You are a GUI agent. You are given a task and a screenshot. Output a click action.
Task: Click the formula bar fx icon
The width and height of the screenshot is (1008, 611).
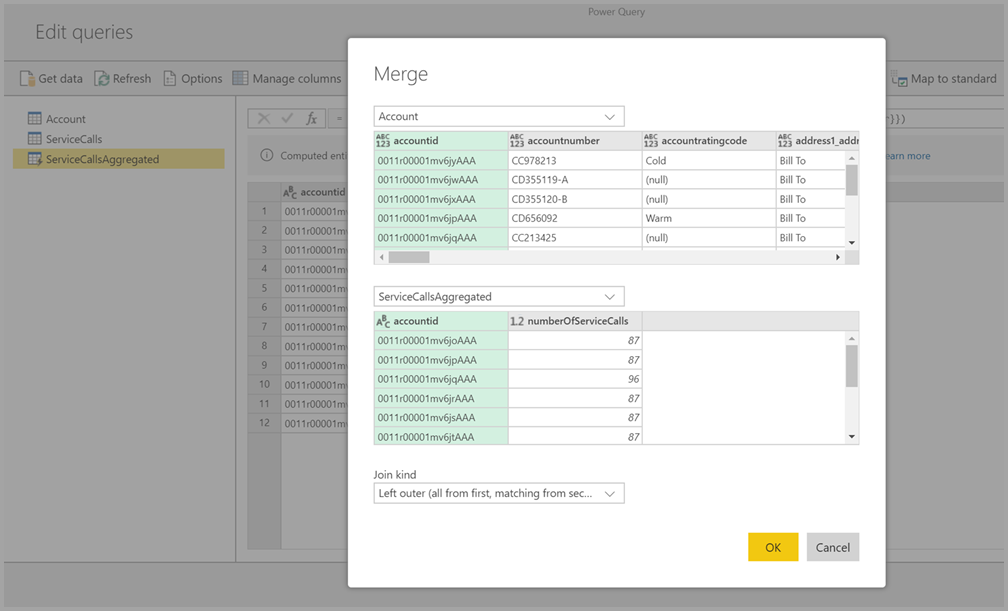pyautogui.click(x=311, y=118)
